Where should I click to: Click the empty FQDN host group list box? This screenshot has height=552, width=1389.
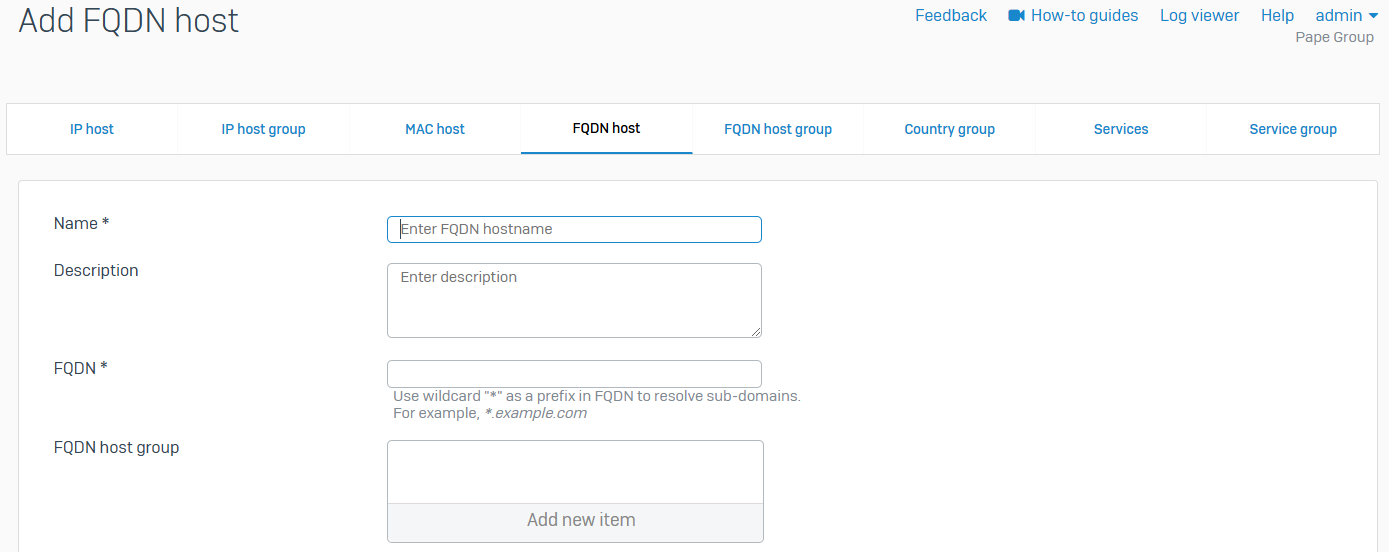point(575,472)
